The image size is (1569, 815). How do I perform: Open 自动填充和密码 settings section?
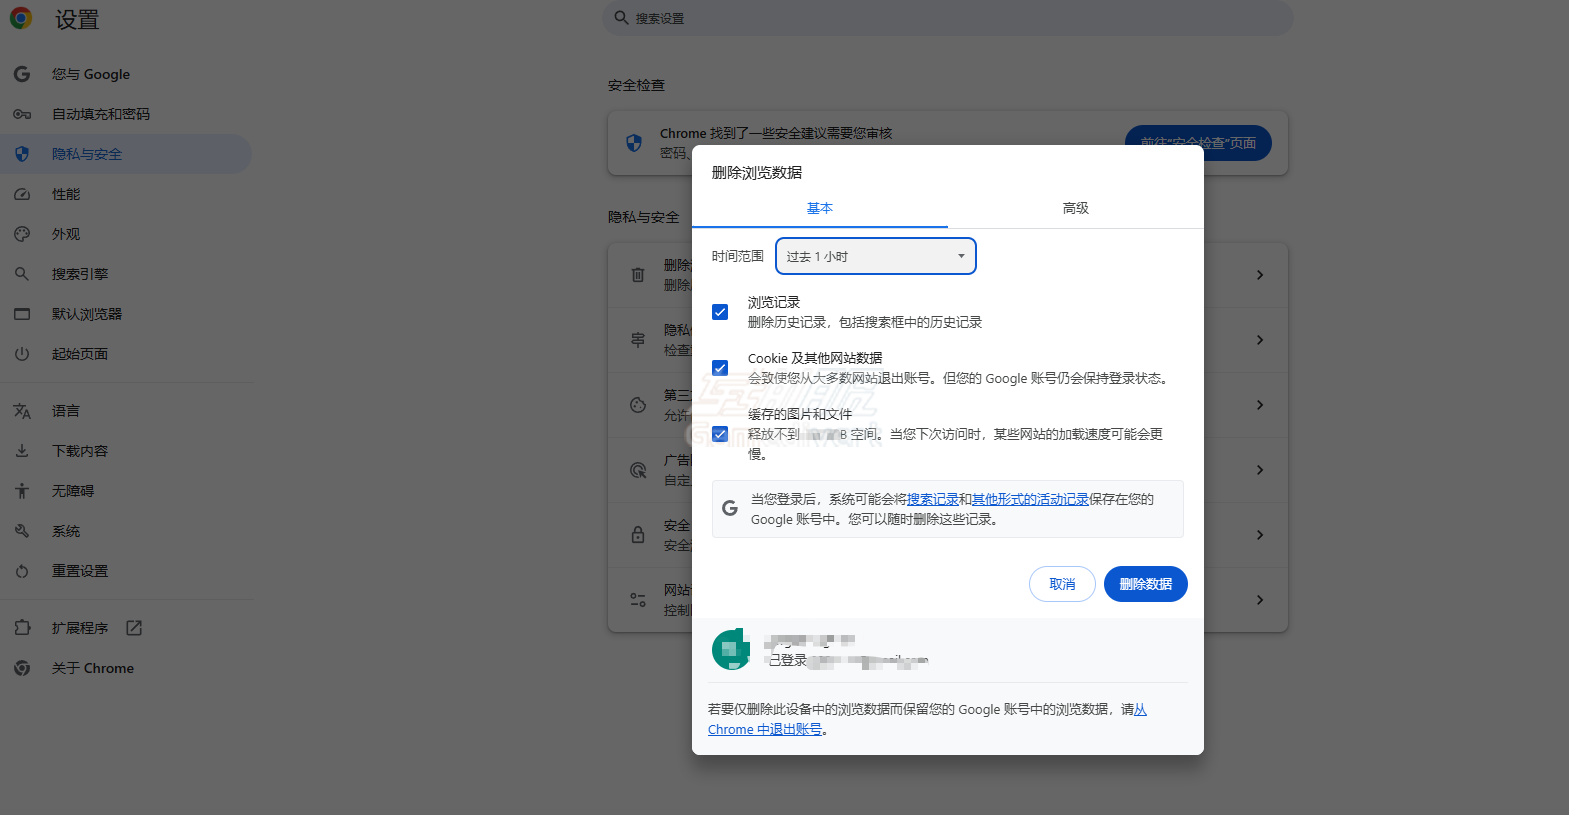[x=126, y=114]
